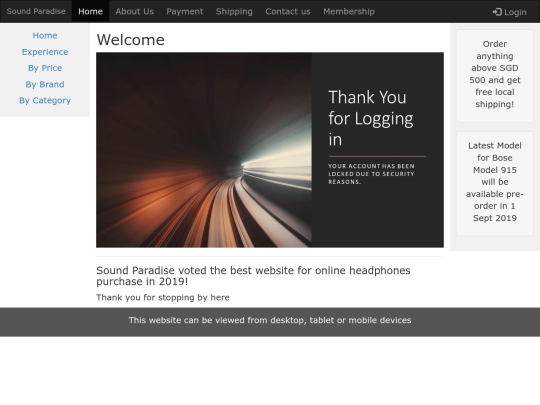Click the footer device compatibility text

270,320
